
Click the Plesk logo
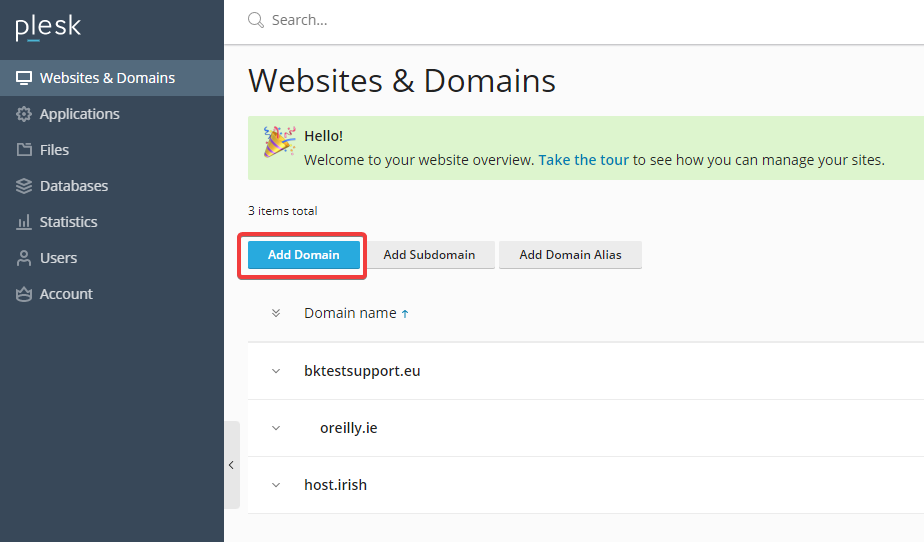46,27
